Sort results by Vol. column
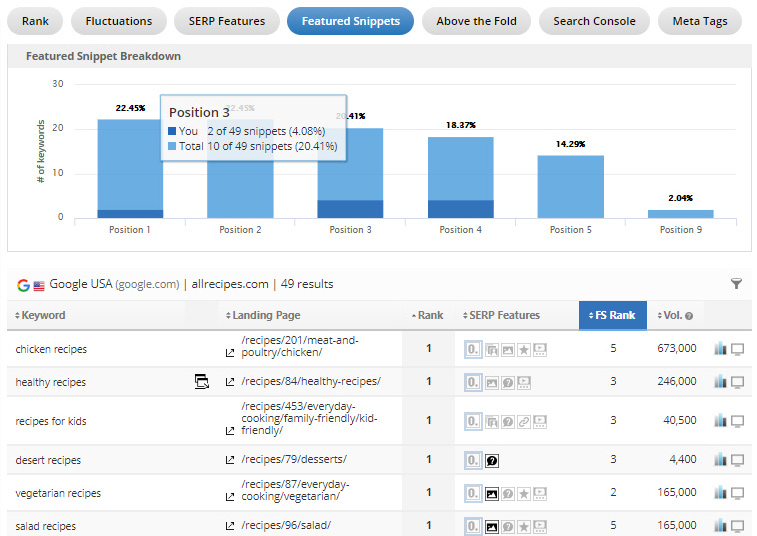 click(671, 315)
